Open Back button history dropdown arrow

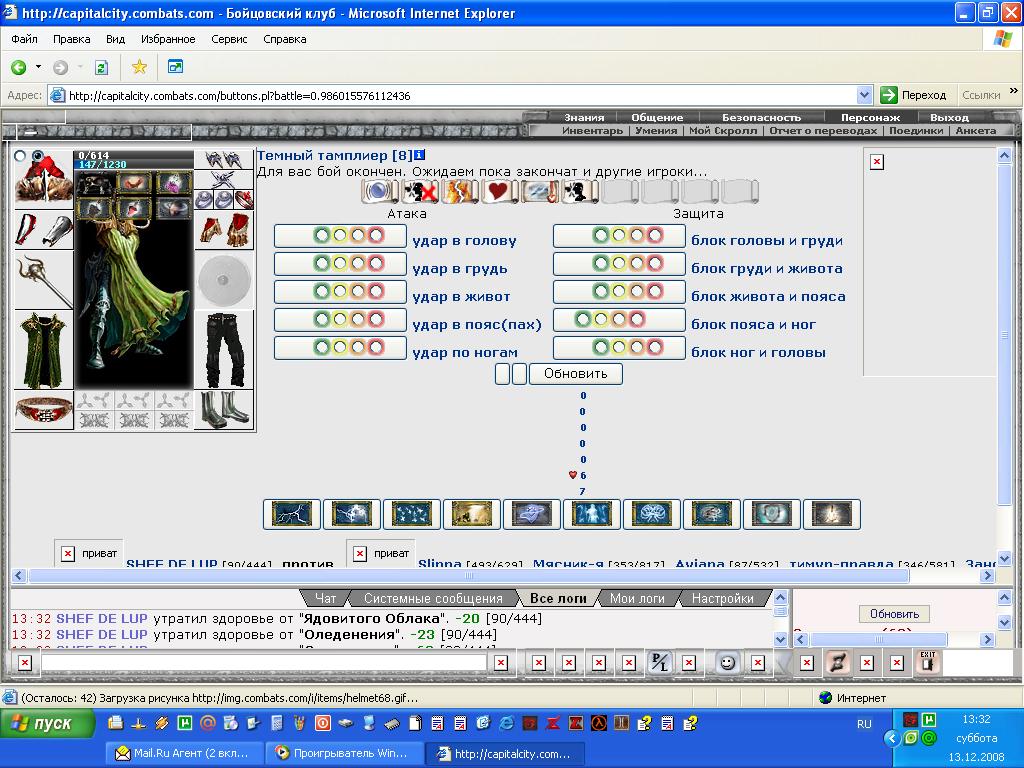click(38, 67)
